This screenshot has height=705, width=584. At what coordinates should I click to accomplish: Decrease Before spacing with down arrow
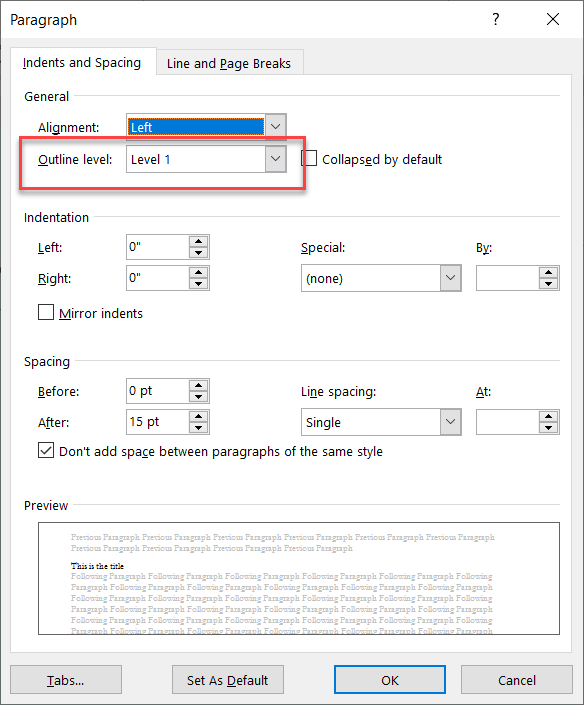pos(199,397)
